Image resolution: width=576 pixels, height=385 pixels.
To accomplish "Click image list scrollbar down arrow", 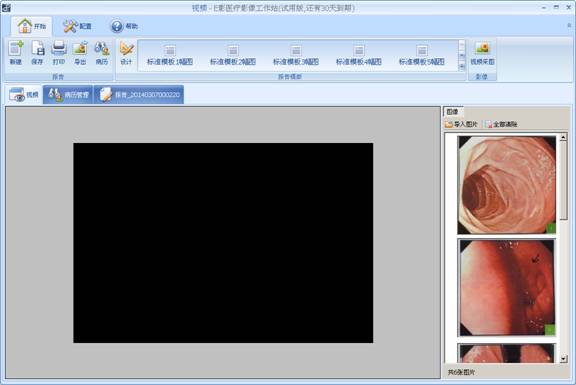I will tap(563, 359).
